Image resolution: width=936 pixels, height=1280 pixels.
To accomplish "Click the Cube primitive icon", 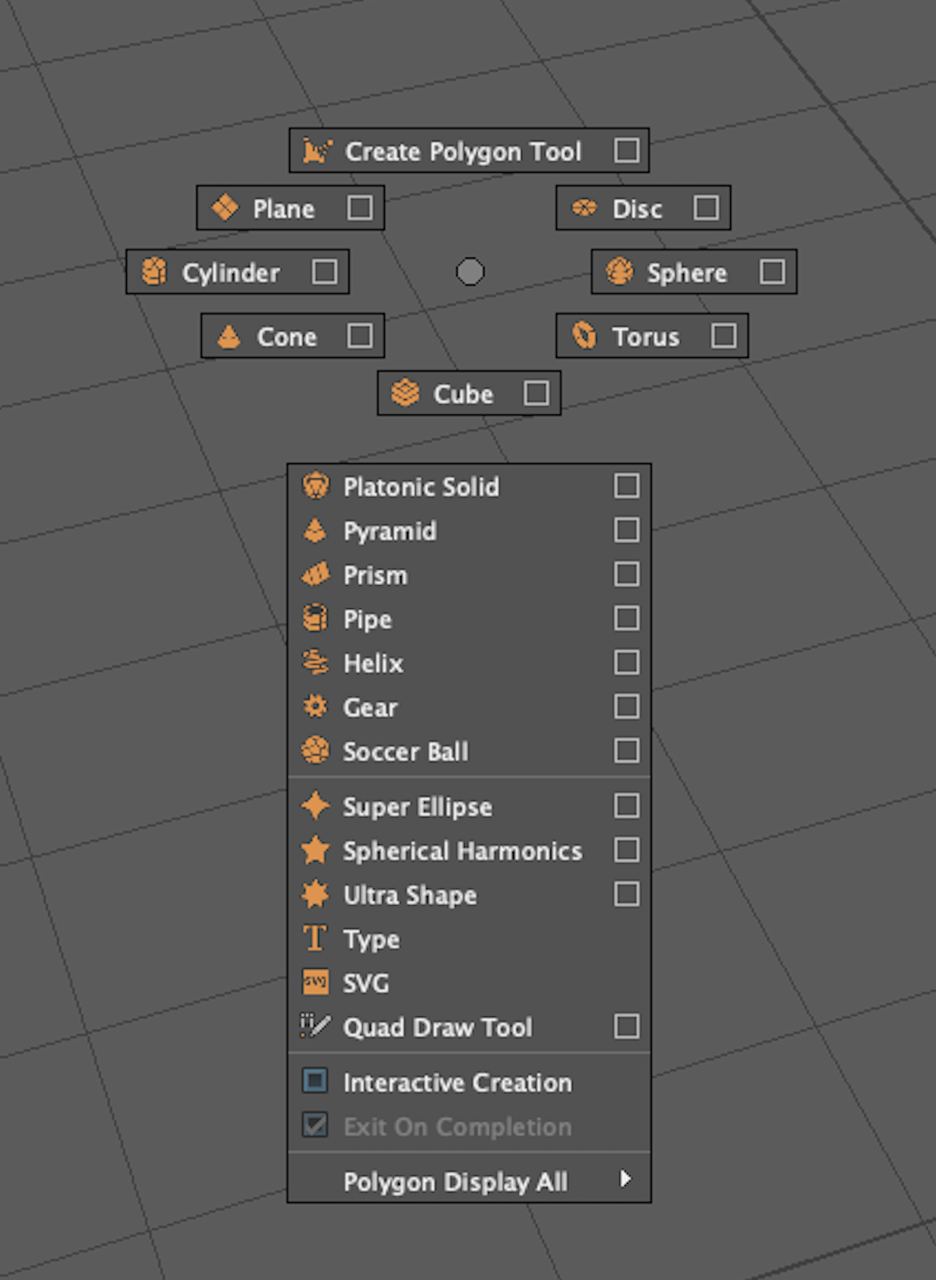I will click(405, 393).
